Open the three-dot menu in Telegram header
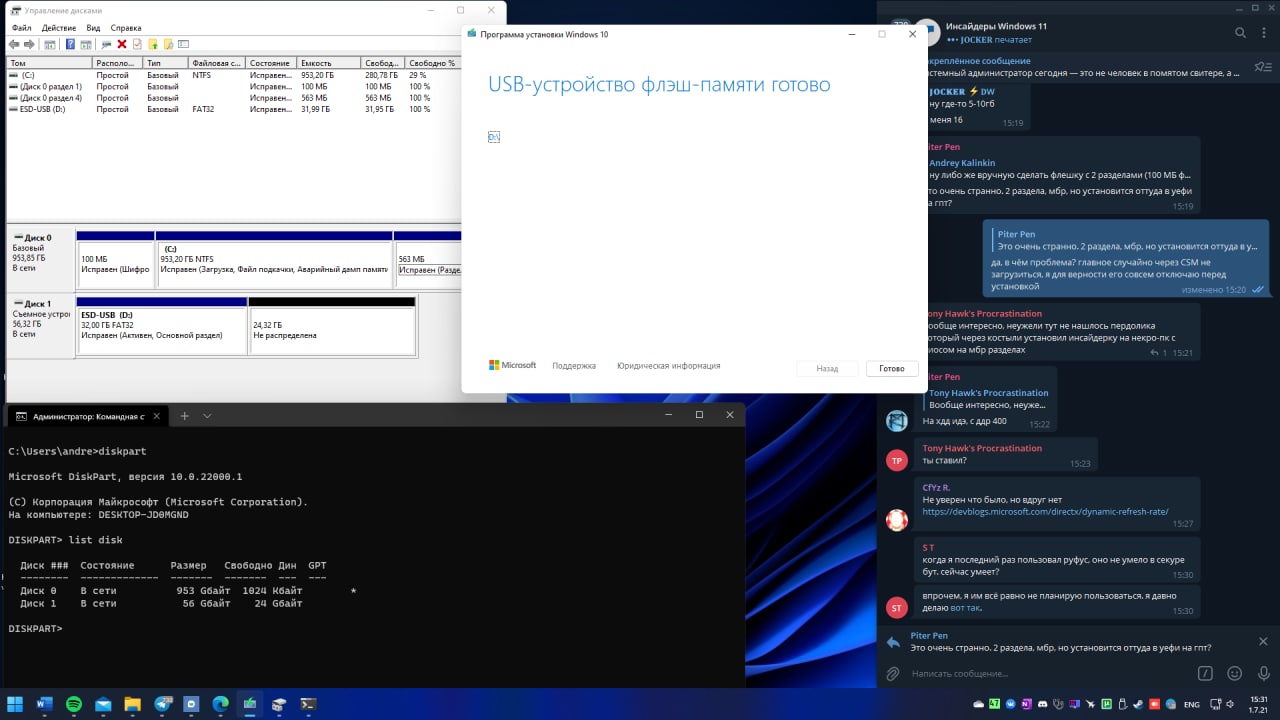 point(1264,33)
